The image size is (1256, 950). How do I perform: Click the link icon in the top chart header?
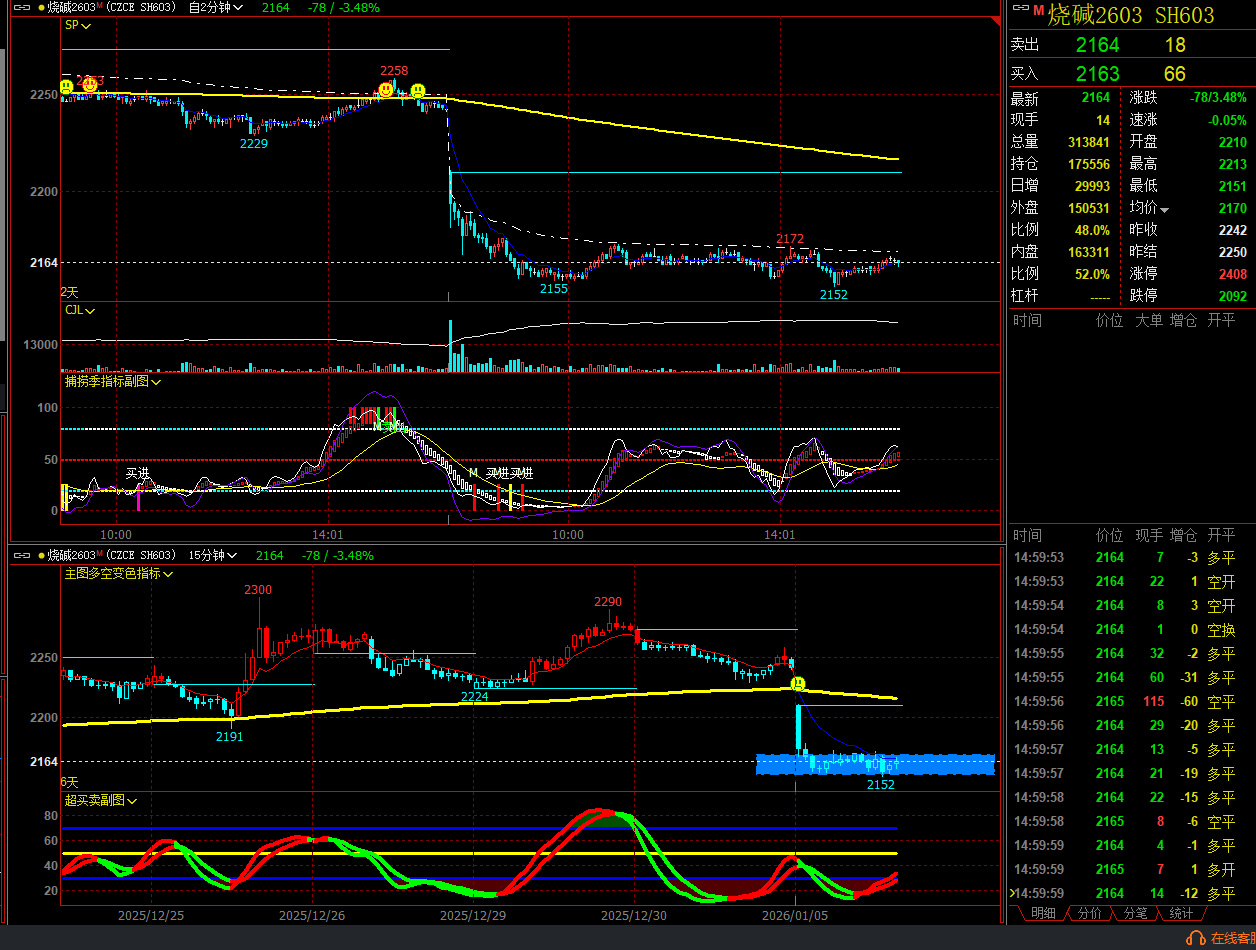[x=21, y=8]
